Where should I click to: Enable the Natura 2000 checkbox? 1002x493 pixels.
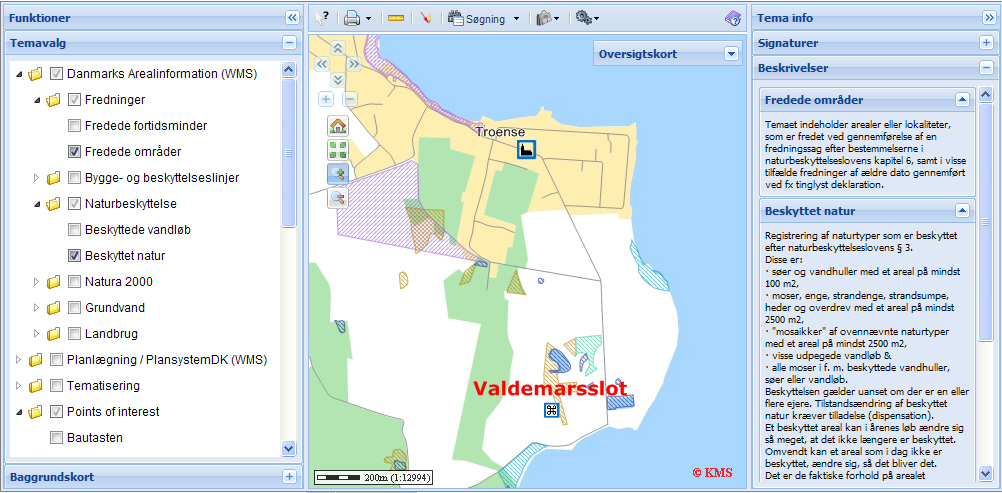[74, 282]
